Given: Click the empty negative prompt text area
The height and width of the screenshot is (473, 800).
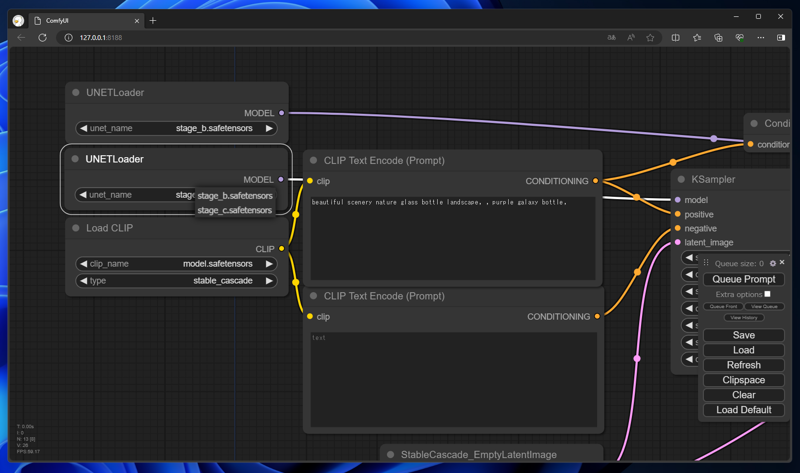Looking at the screenshot, I should click(454, 380).
